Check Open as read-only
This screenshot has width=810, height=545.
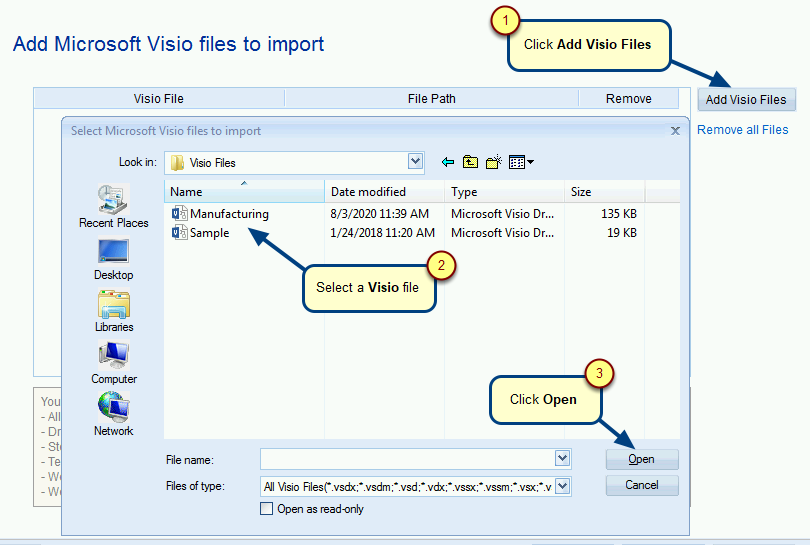point(267,509)
